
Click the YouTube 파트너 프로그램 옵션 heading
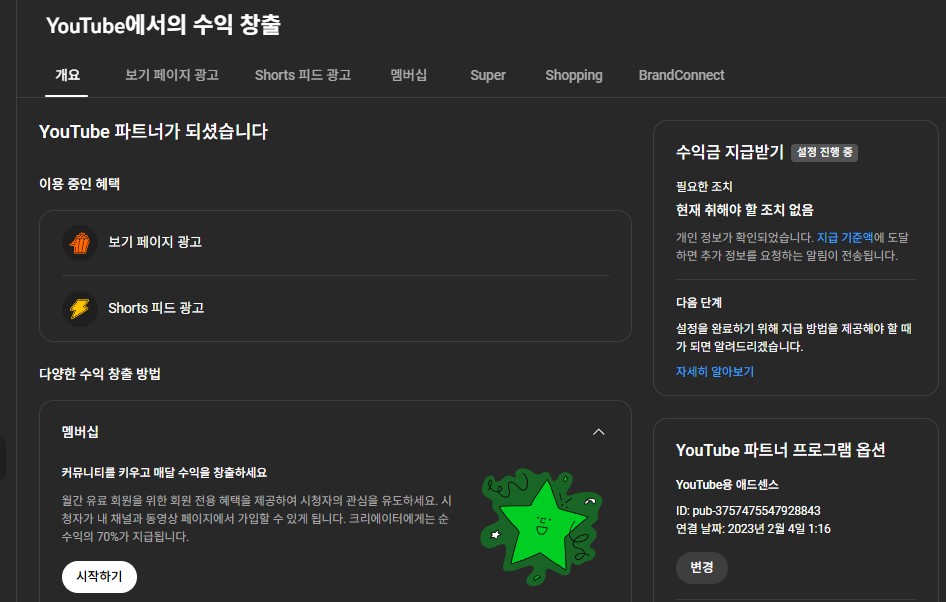(x=780, y=450)
